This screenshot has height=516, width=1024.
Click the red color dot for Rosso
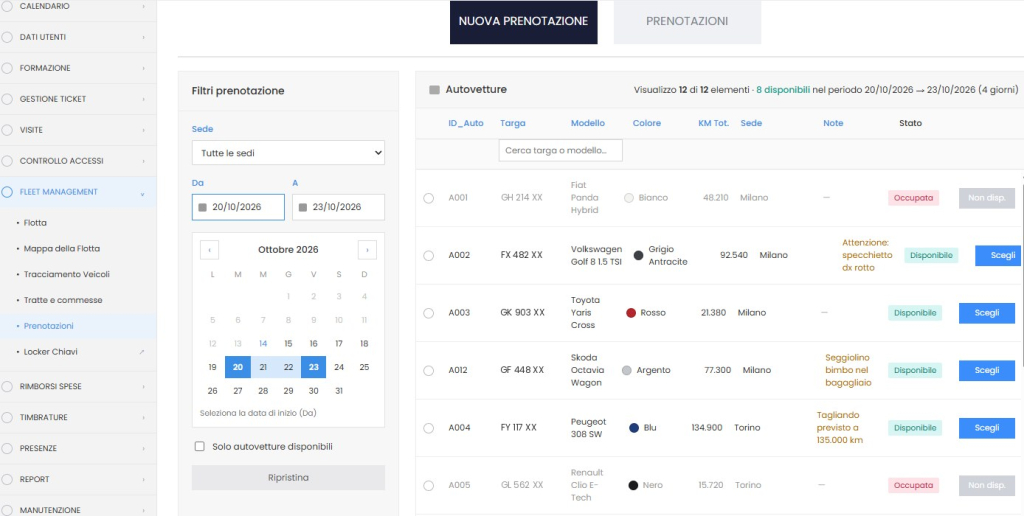tap(631, 313)
